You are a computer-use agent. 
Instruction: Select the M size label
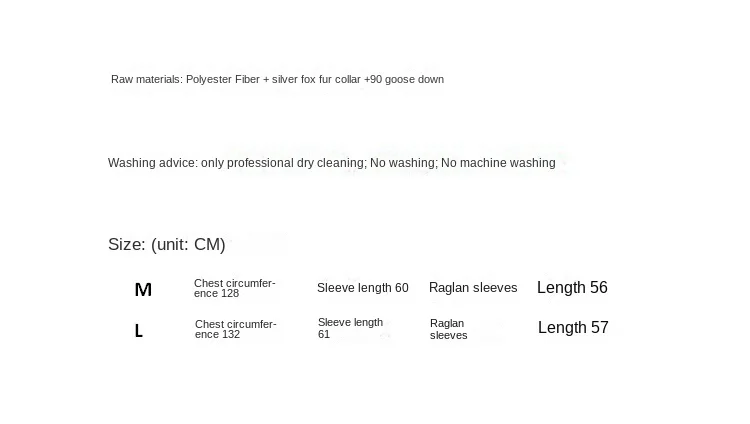click(143, 290)
